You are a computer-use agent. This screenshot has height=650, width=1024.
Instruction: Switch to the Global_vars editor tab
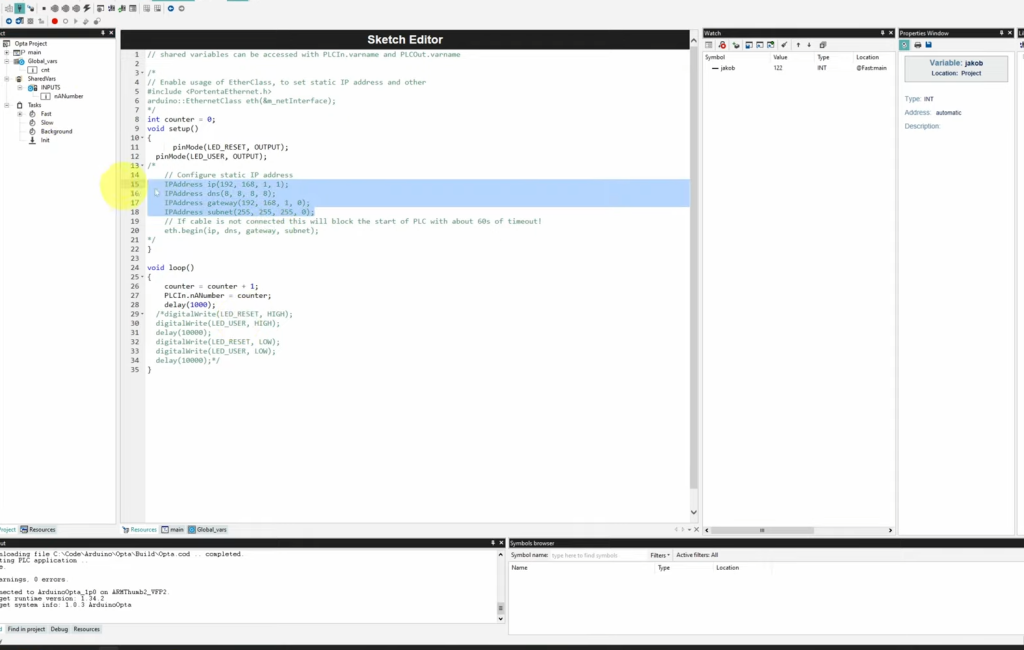tap(208, 530)
